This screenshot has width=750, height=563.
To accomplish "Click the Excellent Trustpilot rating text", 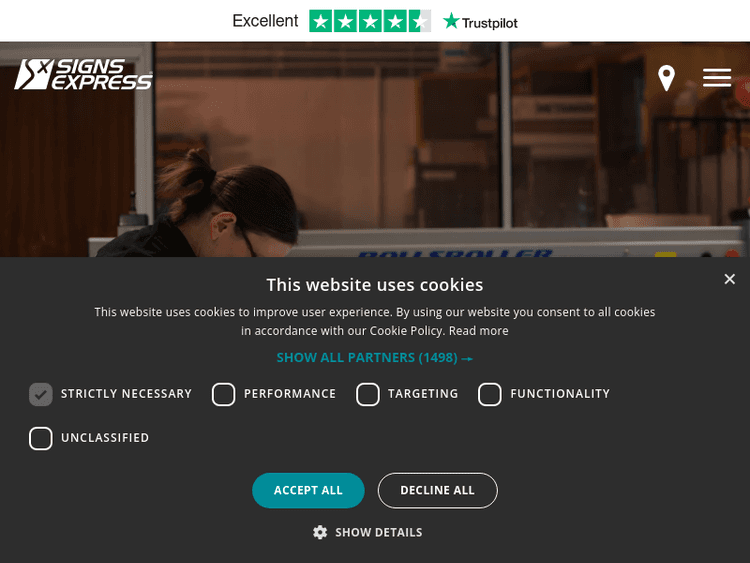I will pyautogui.click(x=265, y=21).
